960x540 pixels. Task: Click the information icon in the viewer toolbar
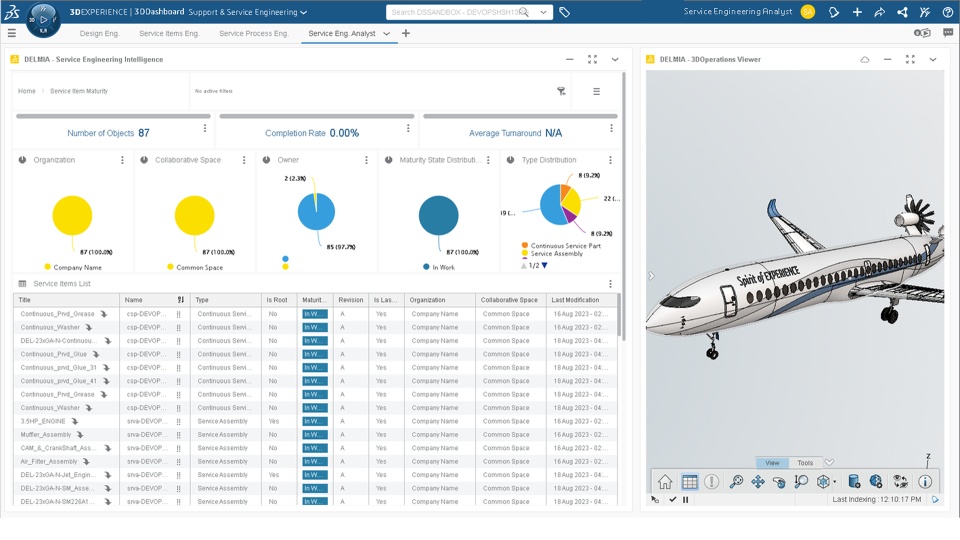[x=924, y=482]
